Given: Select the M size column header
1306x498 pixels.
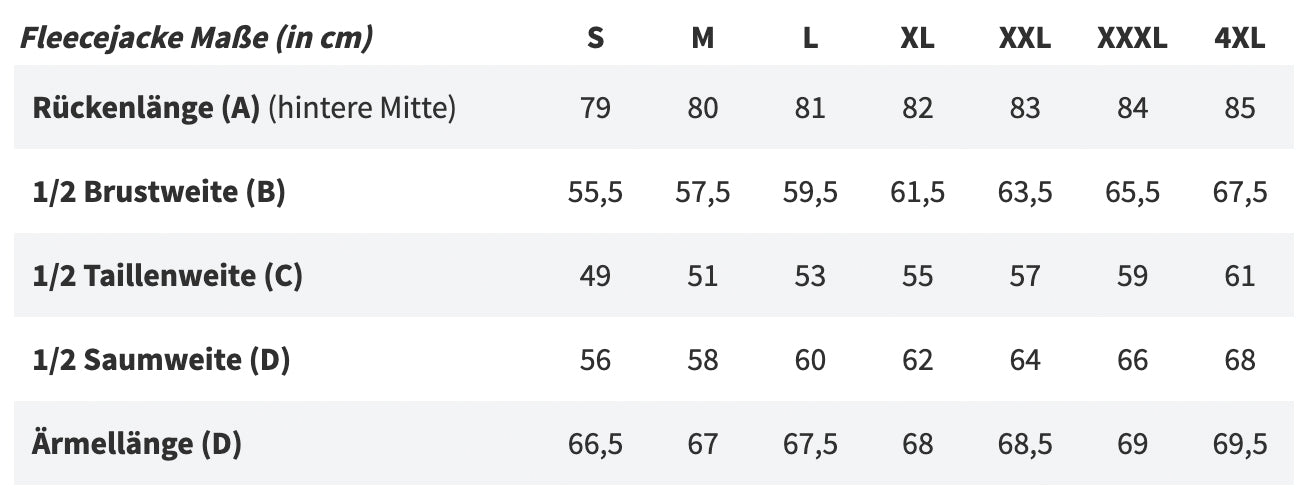Looking at the screenshot, I should pos(703,39).
